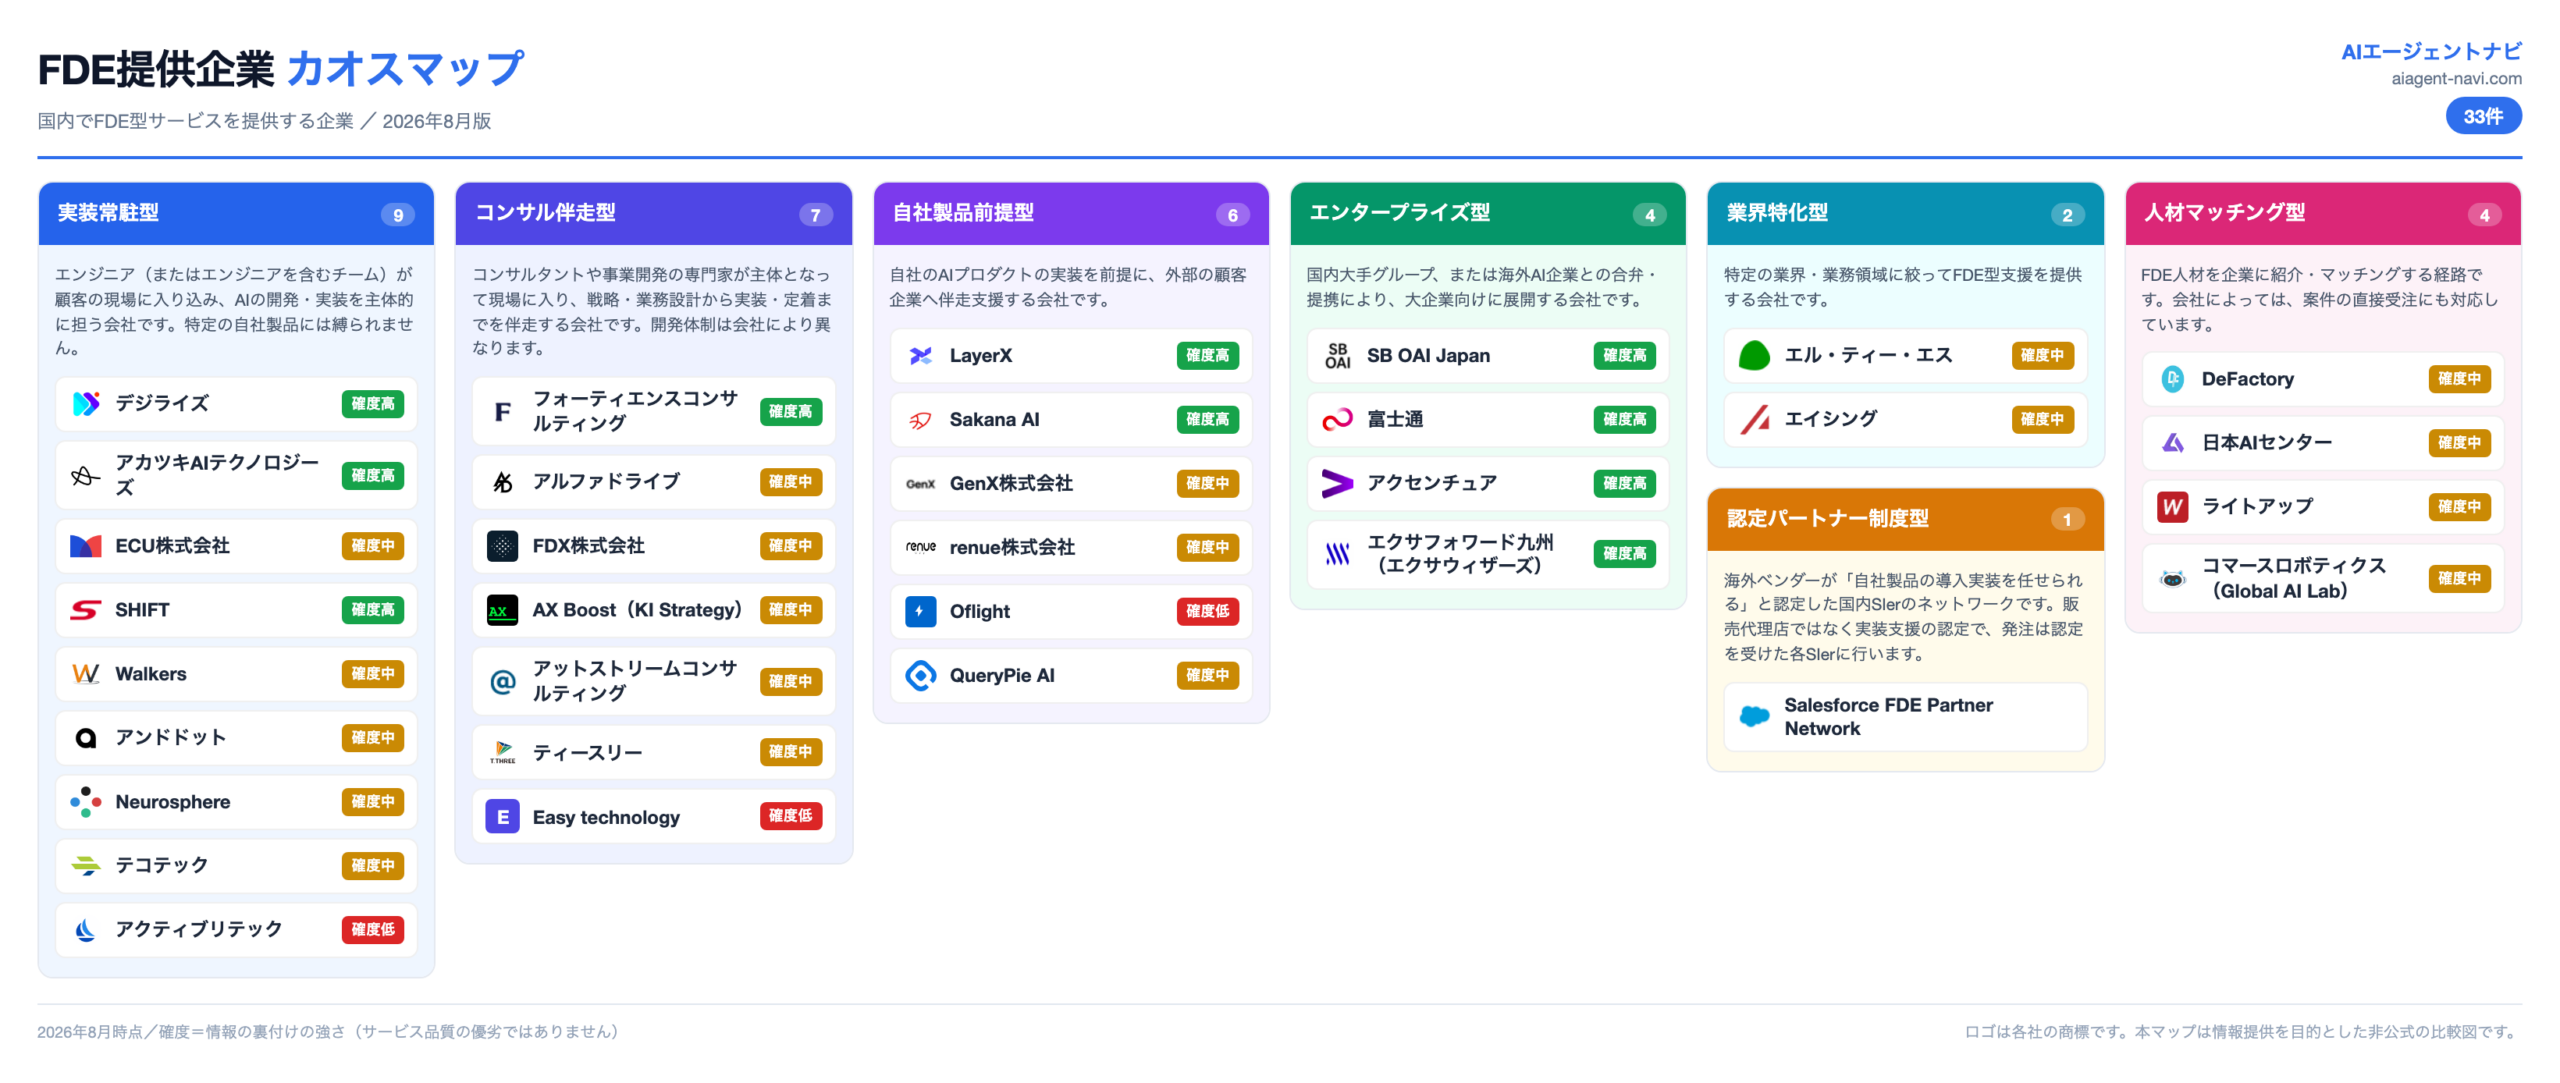Open the AIエージェントナビ site link
The image size is (2560, 1083).
click(x=2431, y=52)
